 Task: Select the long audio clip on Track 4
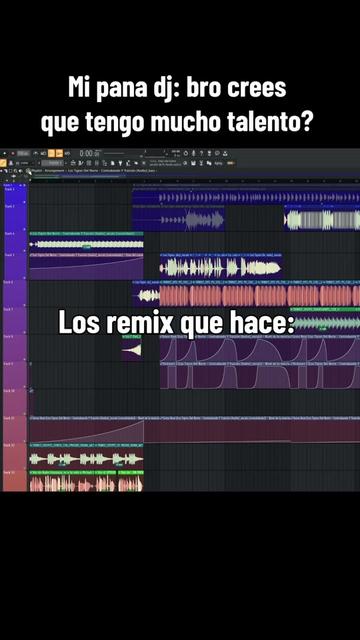point(87,242)
